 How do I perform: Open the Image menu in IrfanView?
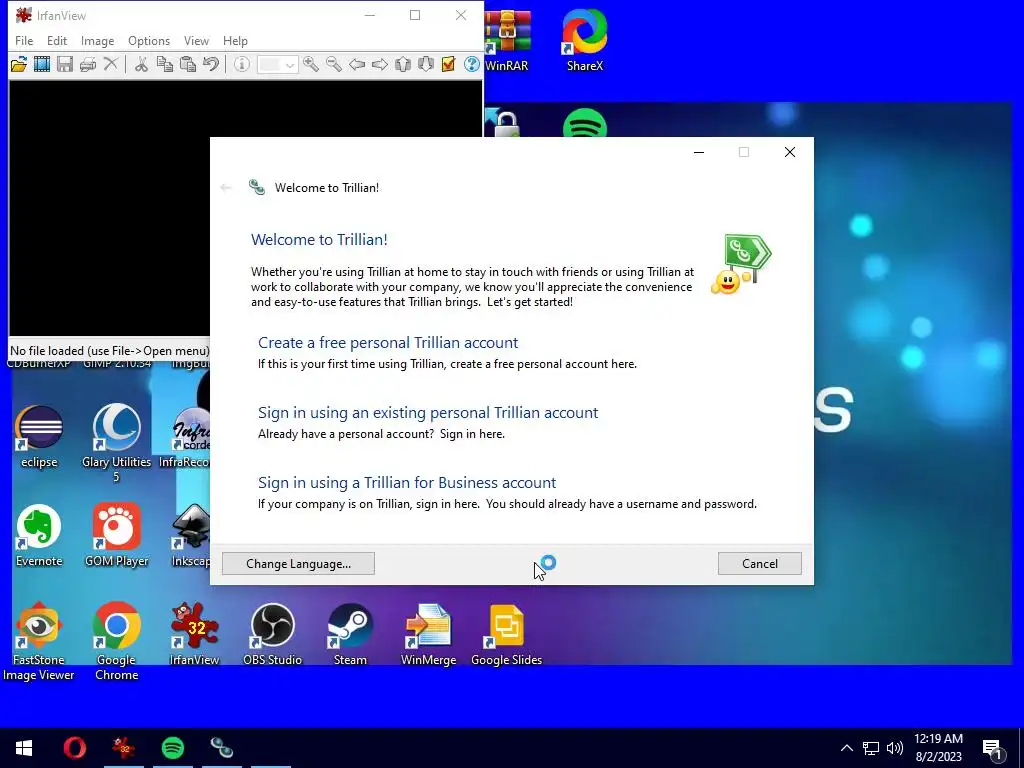coord(97,40)
